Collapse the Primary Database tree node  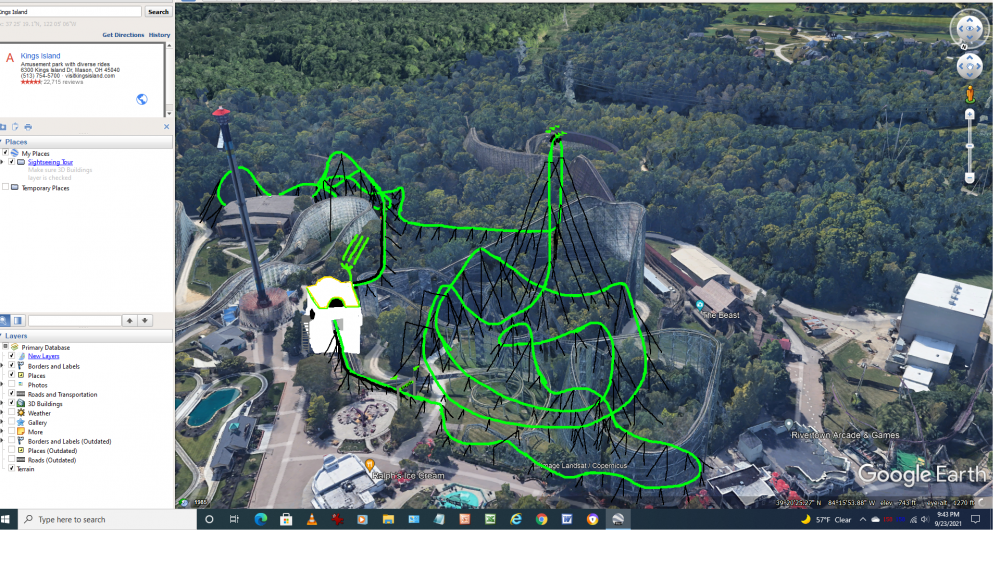[5, 347]
